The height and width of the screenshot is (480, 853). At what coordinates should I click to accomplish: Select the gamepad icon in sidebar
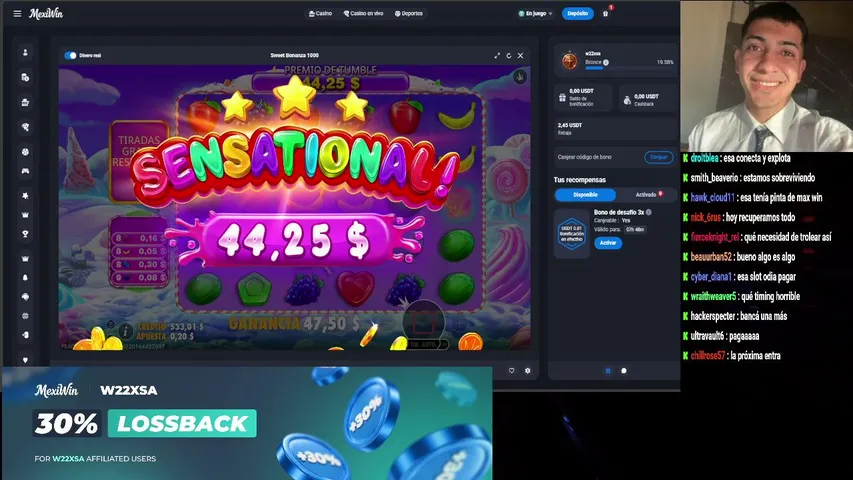25,171
